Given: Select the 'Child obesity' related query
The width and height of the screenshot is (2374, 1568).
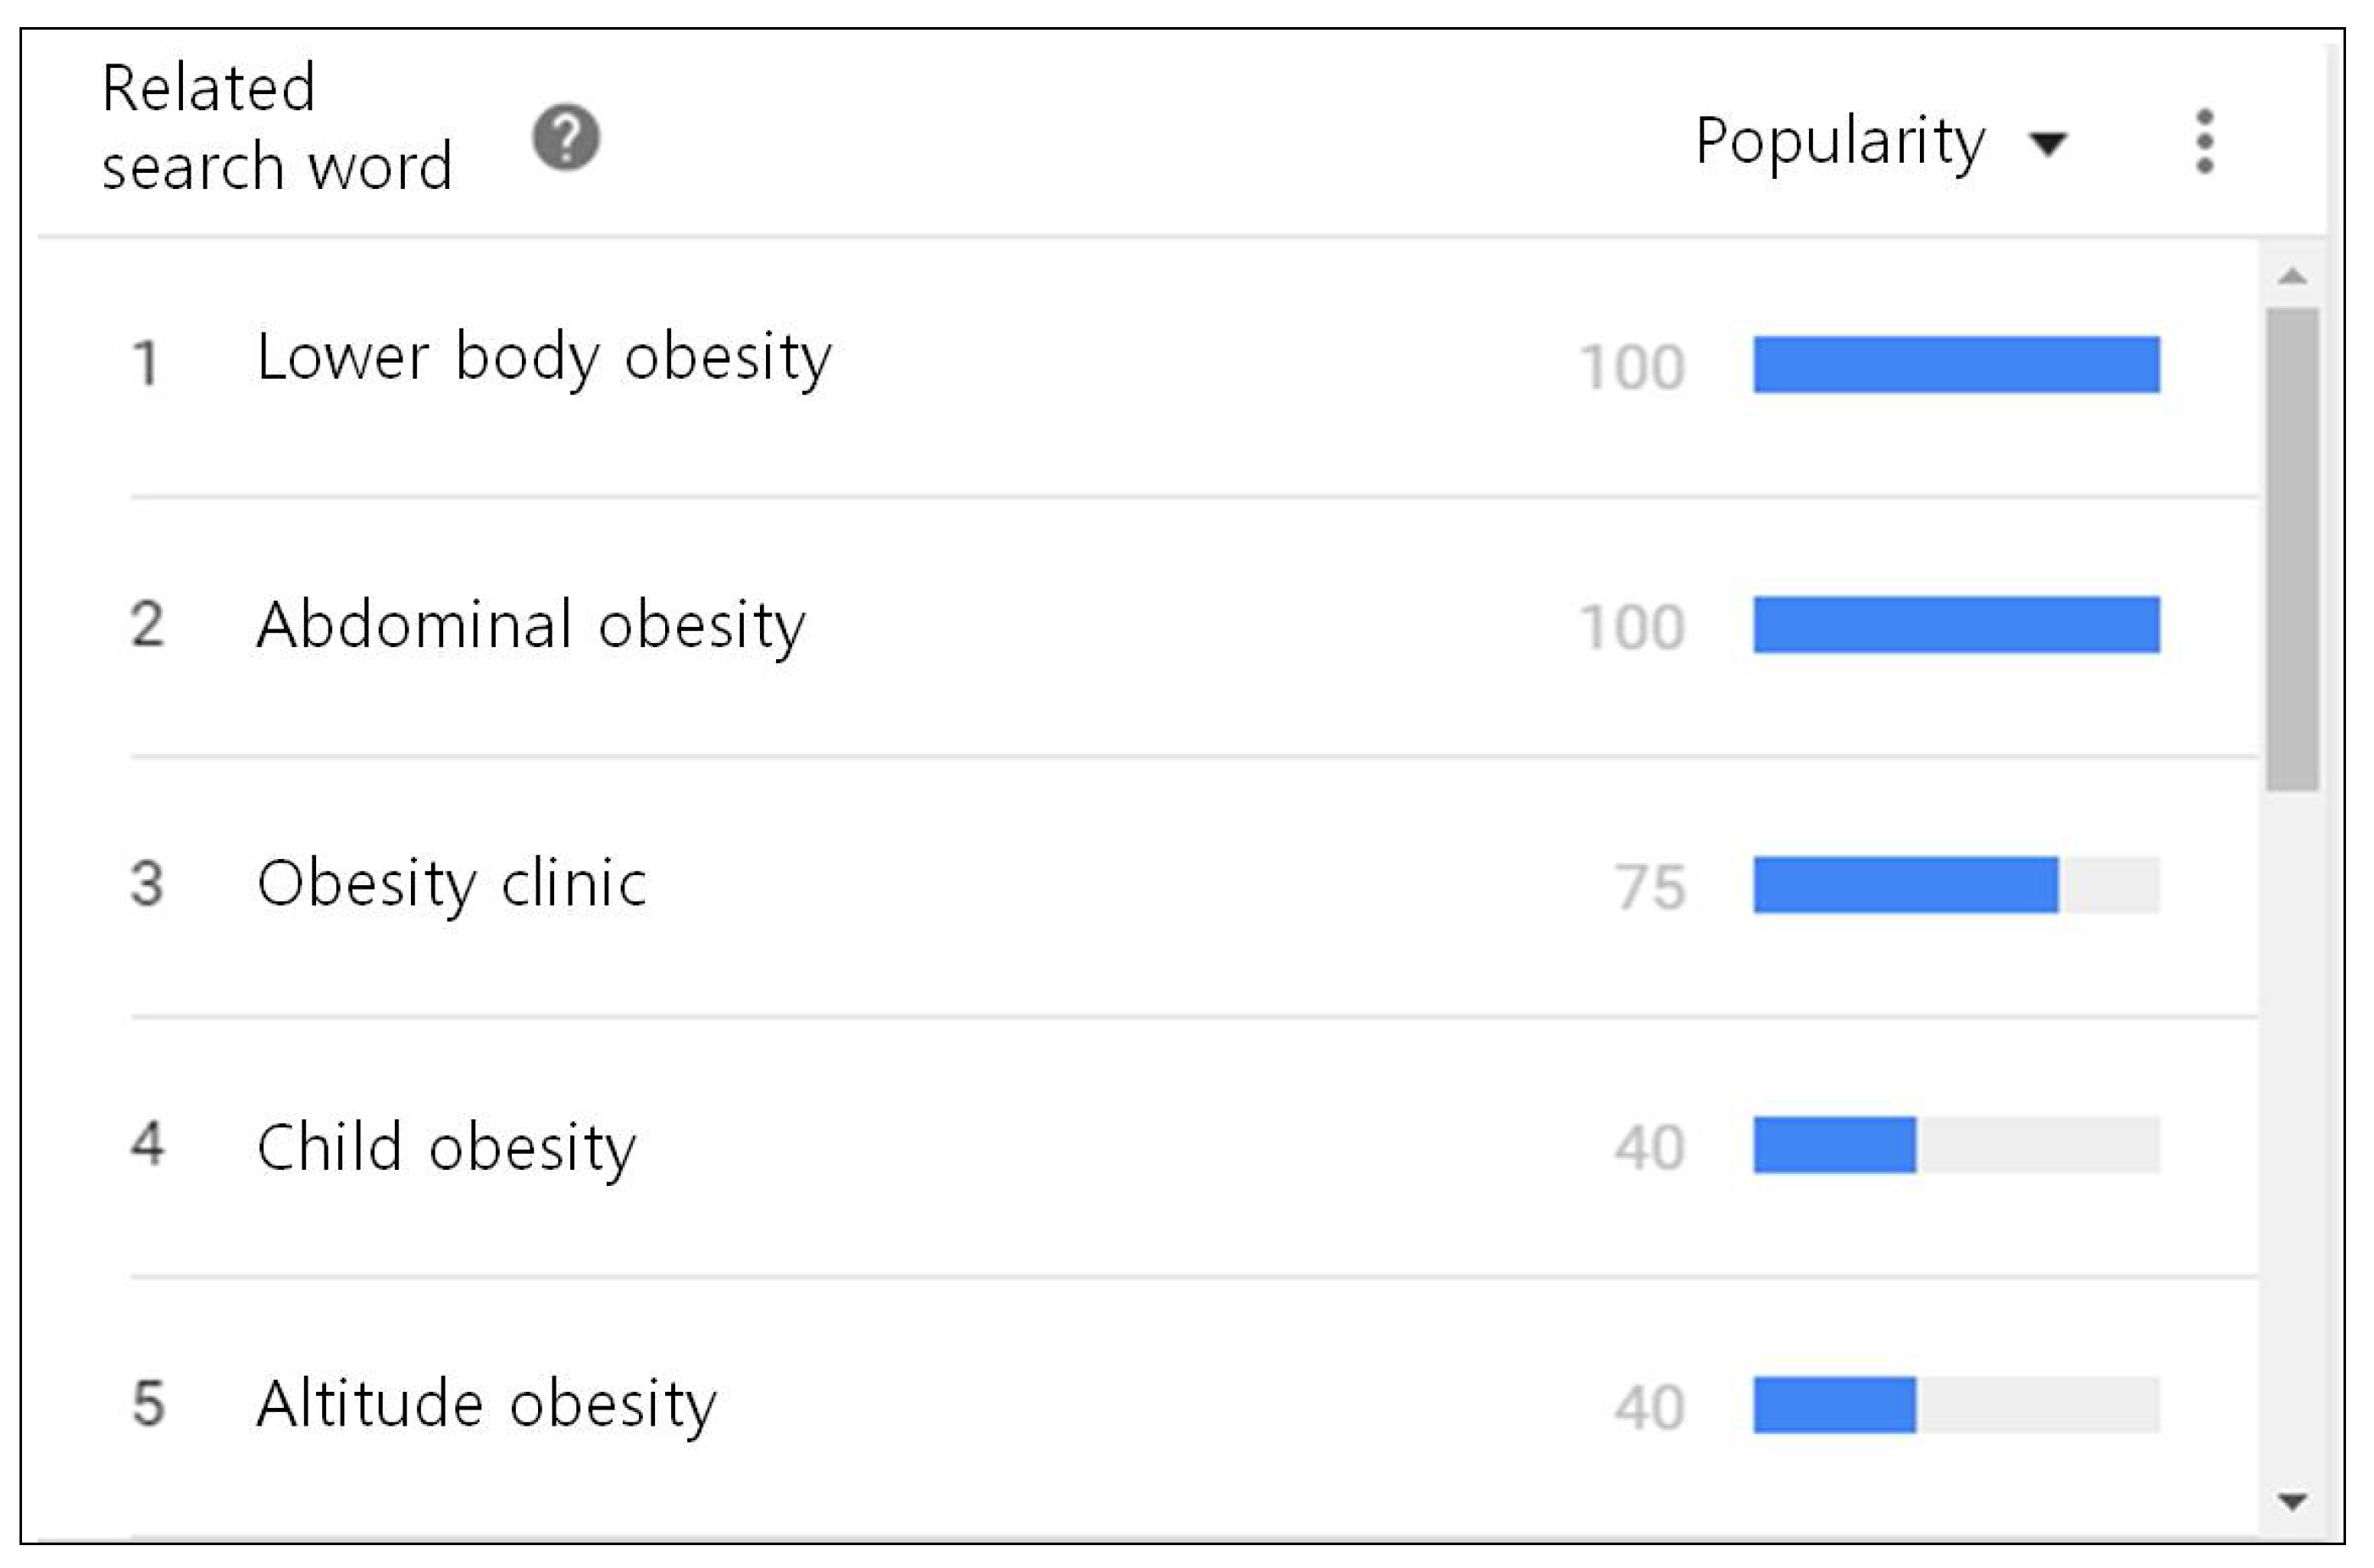Looking at the screenshot, I should [x=446, y=1146].
